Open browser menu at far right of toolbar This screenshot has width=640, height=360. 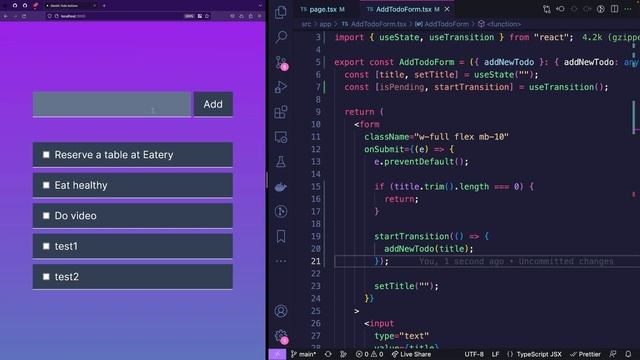coord(260,16)
